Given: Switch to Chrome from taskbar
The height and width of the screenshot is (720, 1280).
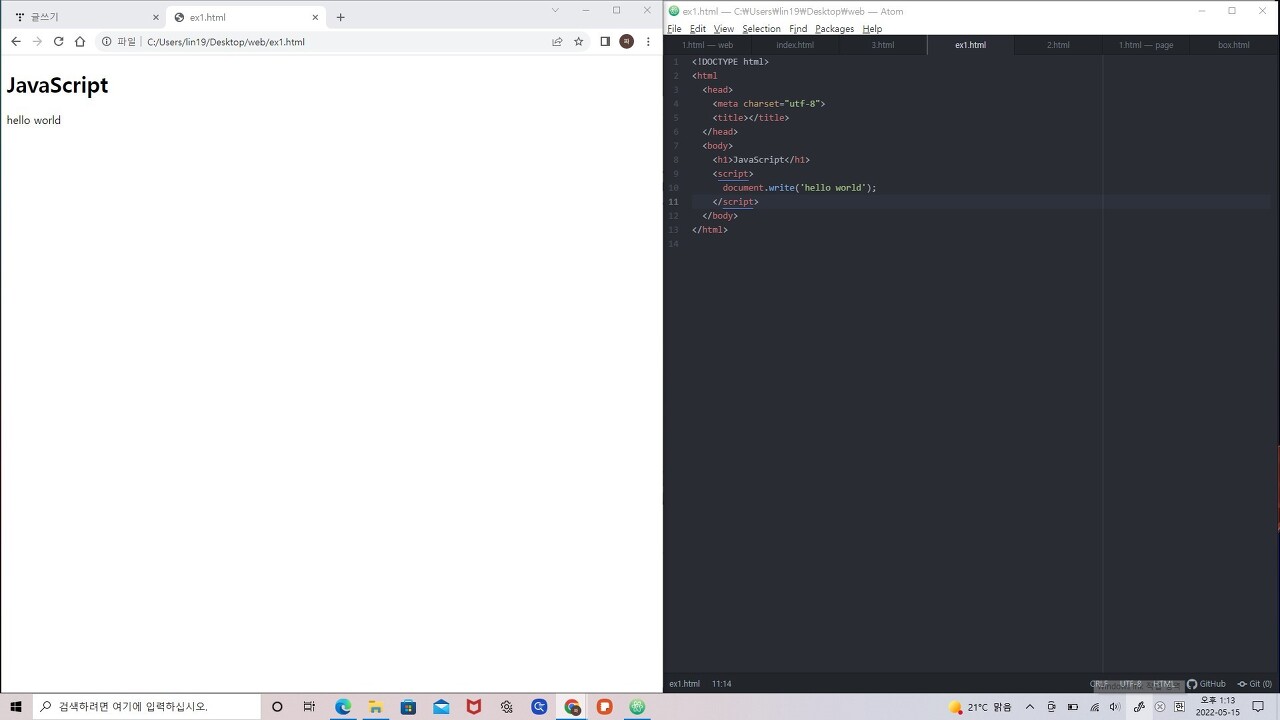Looking at the screenshot, I should pyautogui.click(x=572, y=707).
